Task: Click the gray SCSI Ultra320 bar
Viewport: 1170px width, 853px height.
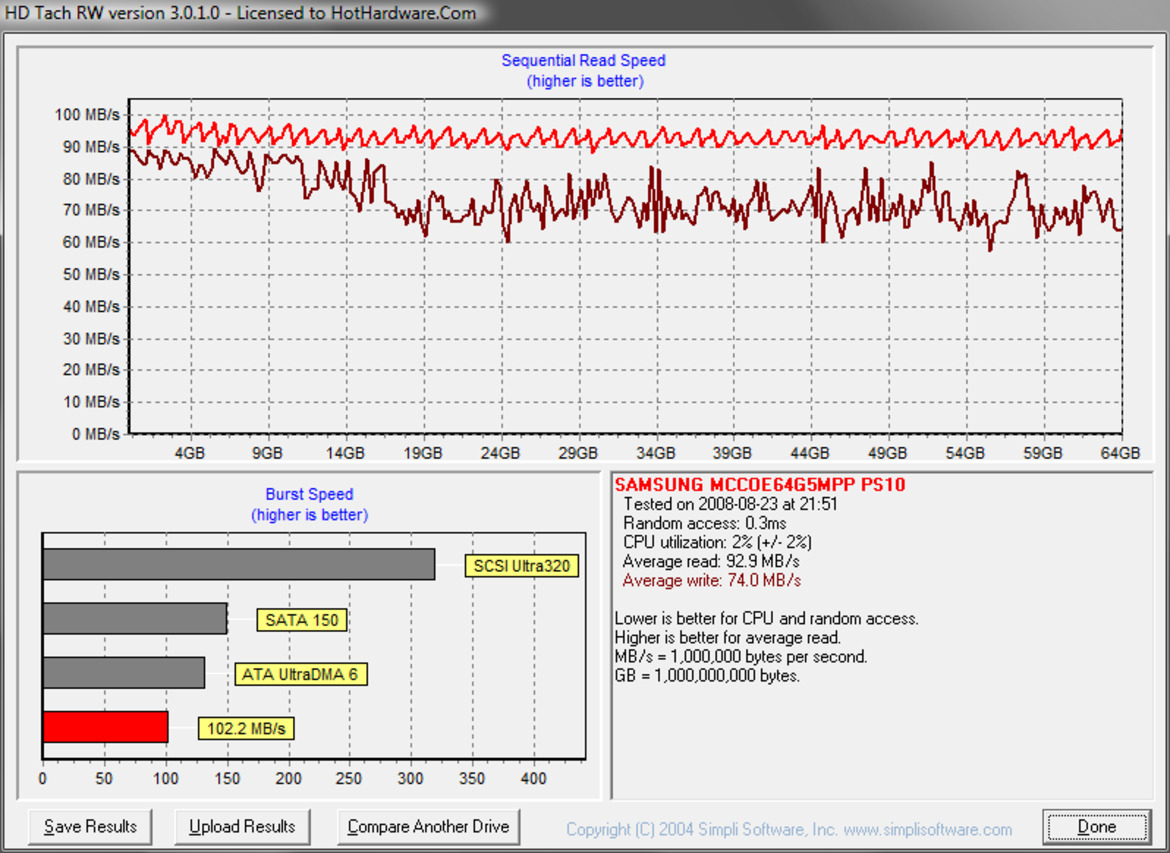Action: click(239, 564)
